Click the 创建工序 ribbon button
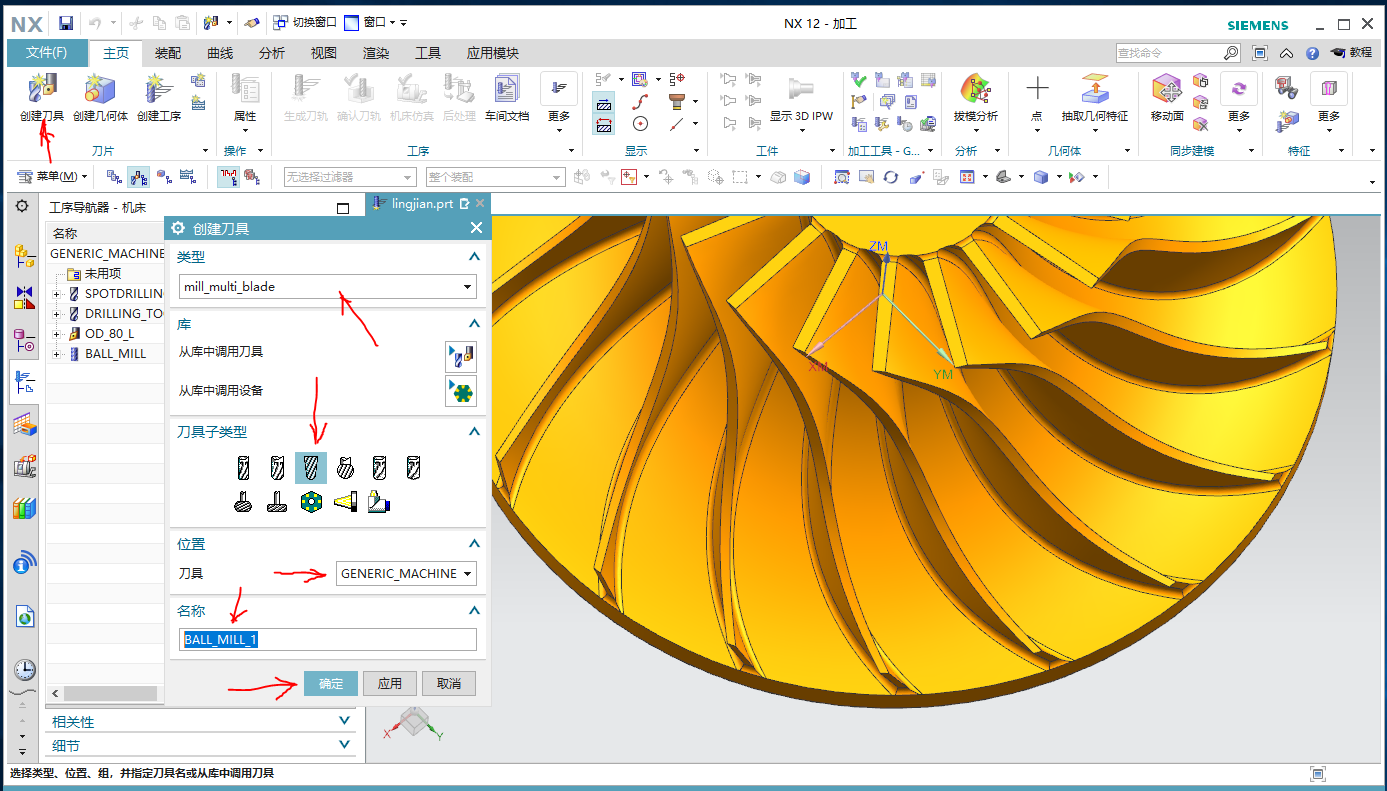Screen dimensions: 1387x791 [x=159, y=98]
